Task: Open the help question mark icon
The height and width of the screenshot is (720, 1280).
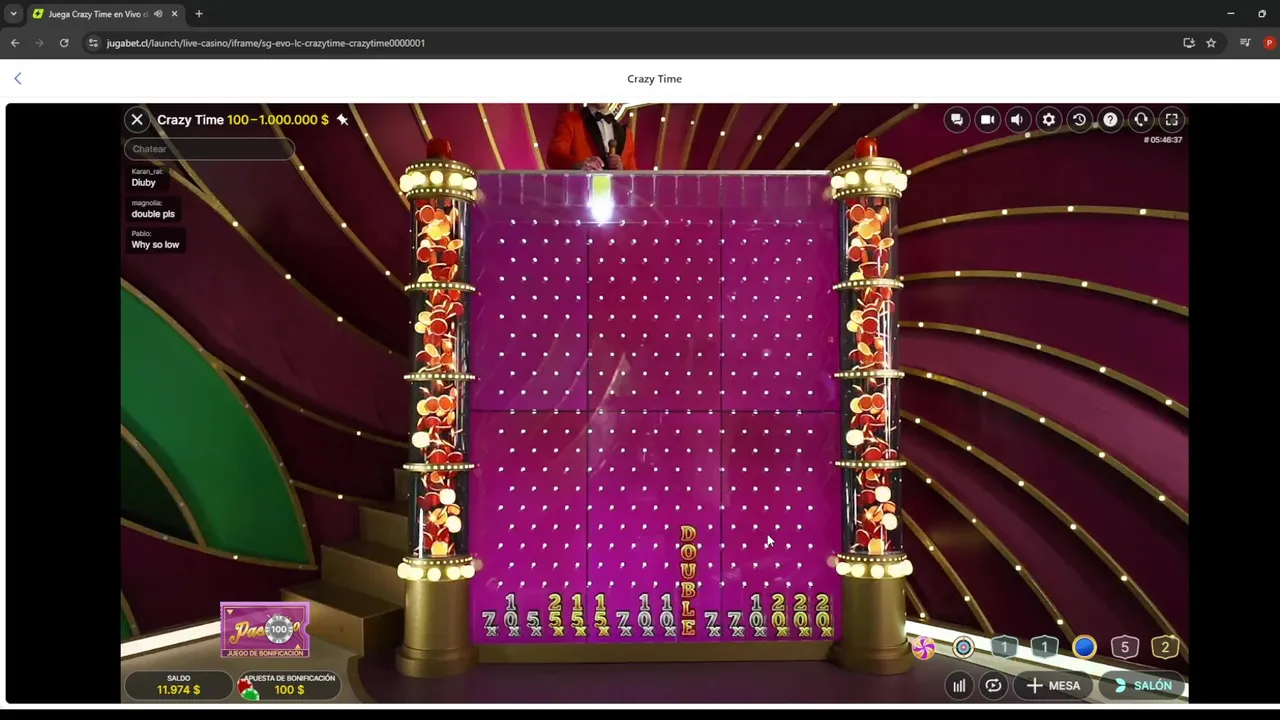Action: tap(1110, 119)
